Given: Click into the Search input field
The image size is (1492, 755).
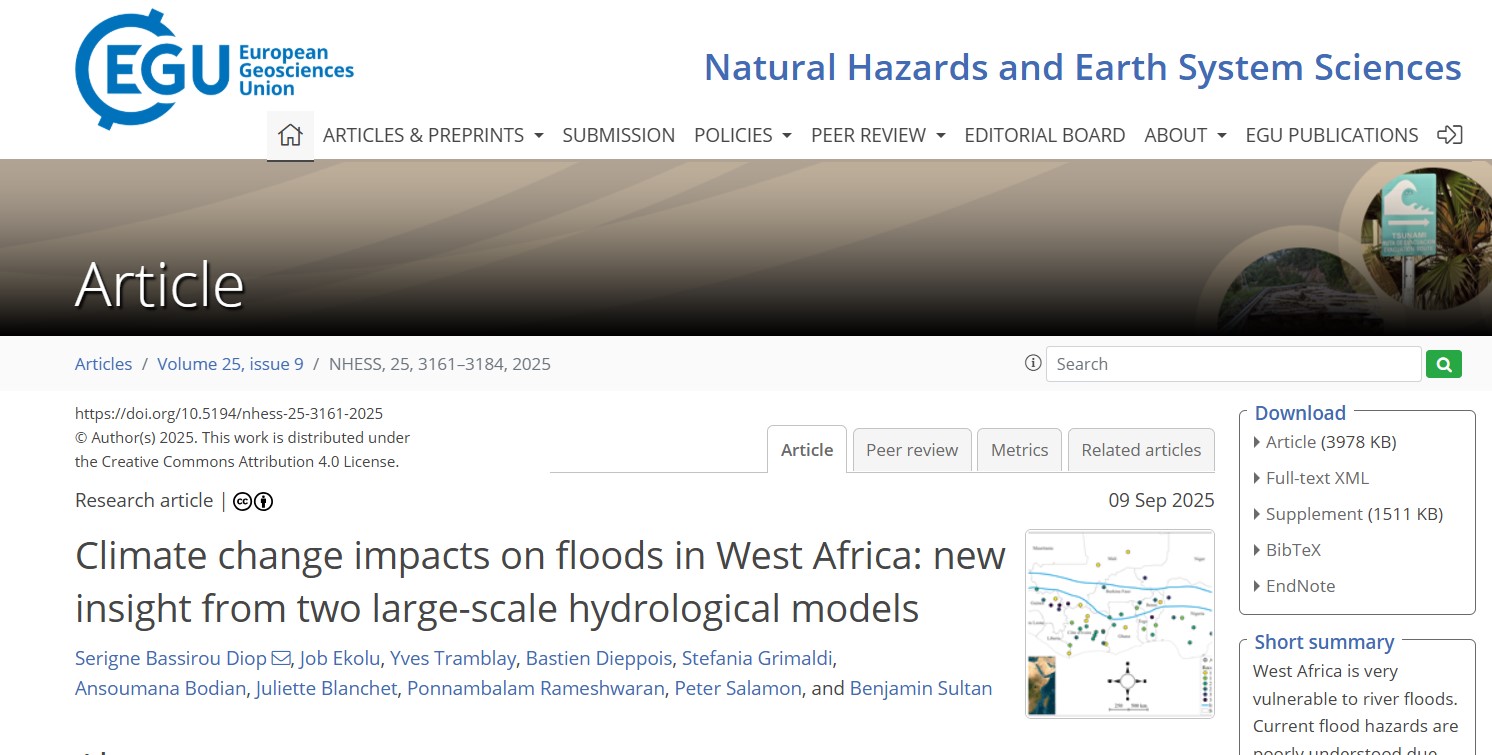Looking at the screenshot, I should click(1232, 364).
